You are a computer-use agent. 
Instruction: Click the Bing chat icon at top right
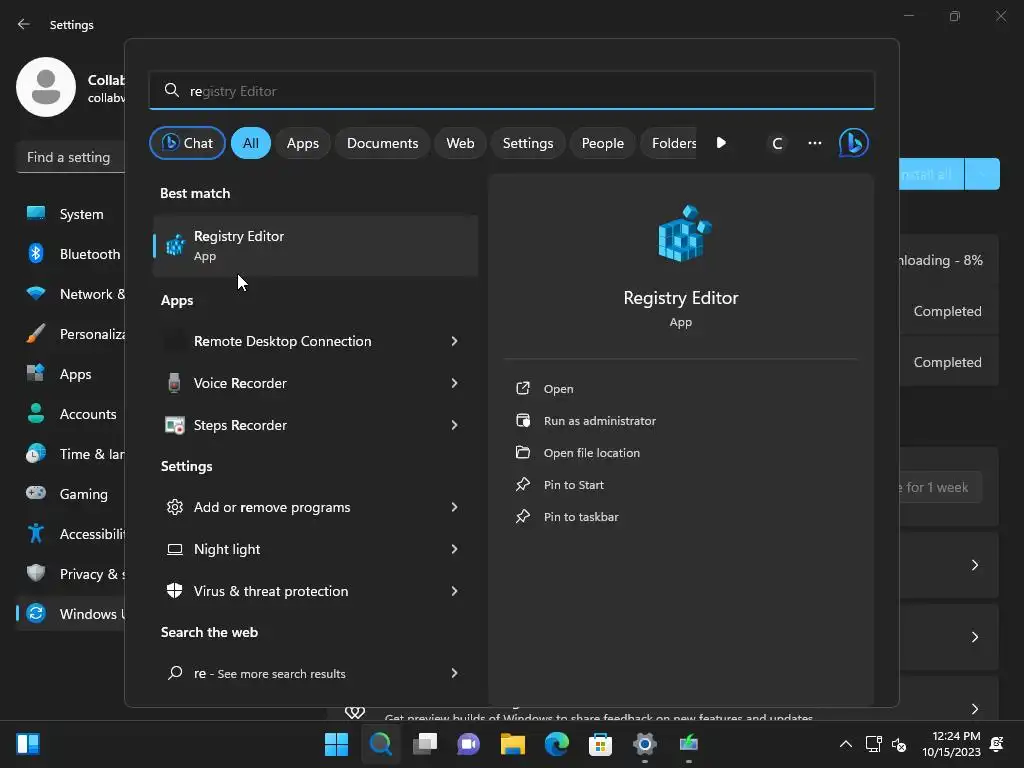[854, 143]
